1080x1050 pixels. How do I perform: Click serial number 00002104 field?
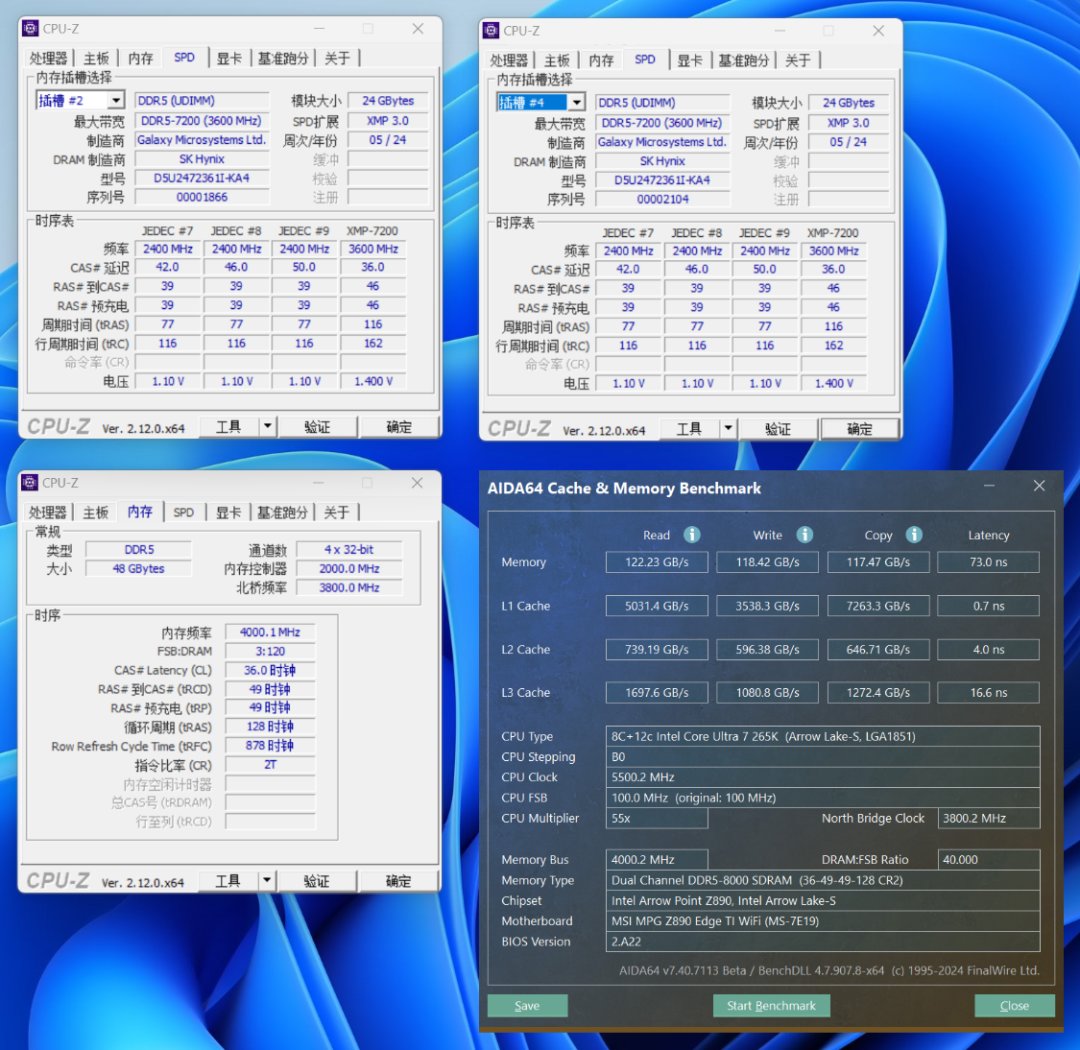[x=663, y=199]
